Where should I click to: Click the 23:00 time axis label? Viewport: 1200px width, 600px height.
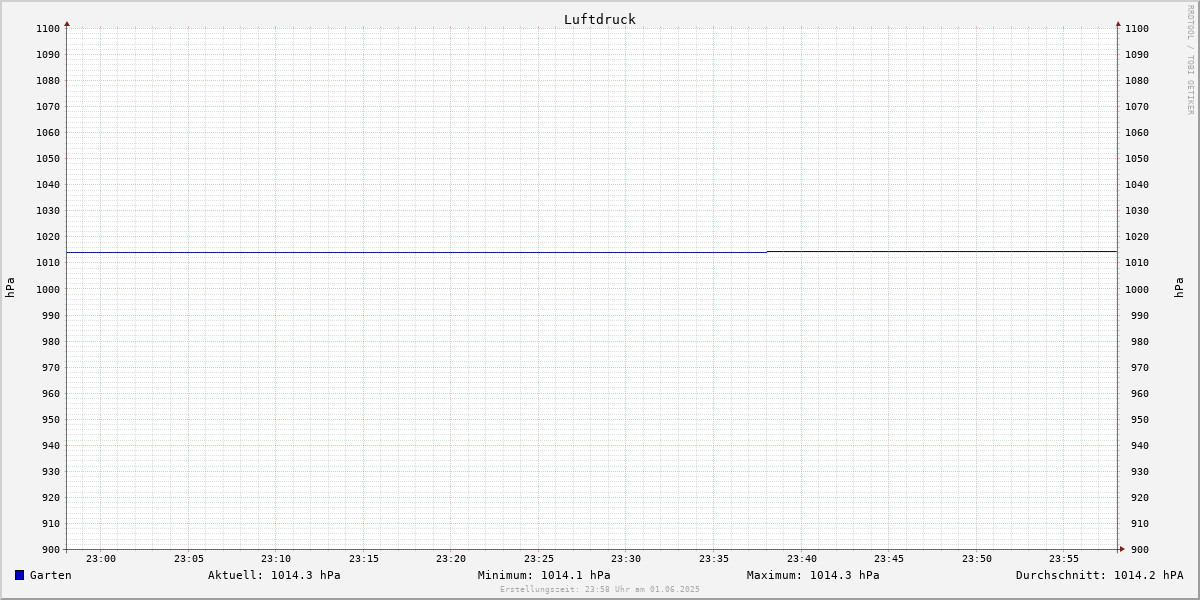pos(101,559)
